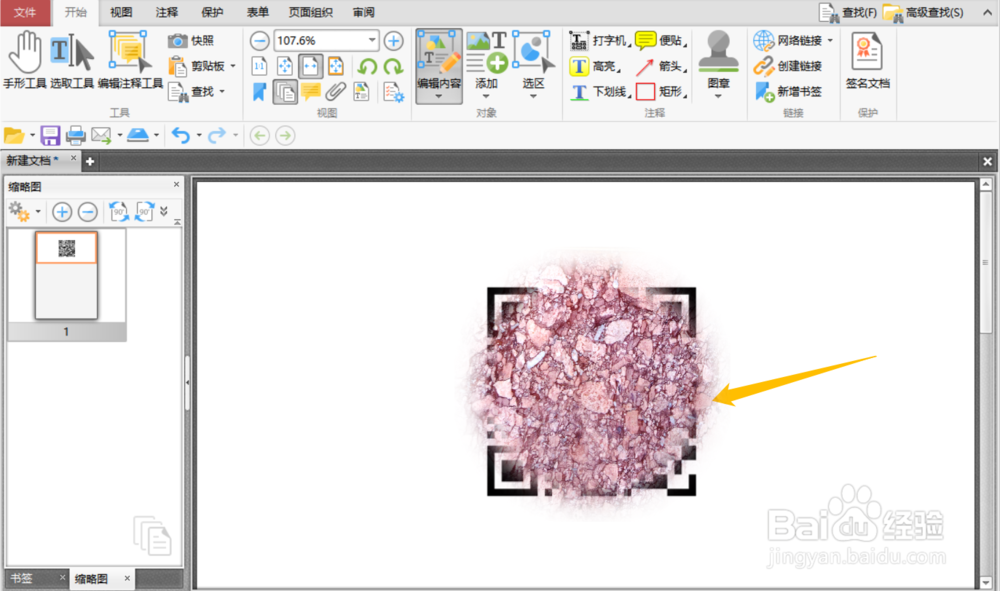Activate the text Select tool (选取工具)

[x=72, y=61]
